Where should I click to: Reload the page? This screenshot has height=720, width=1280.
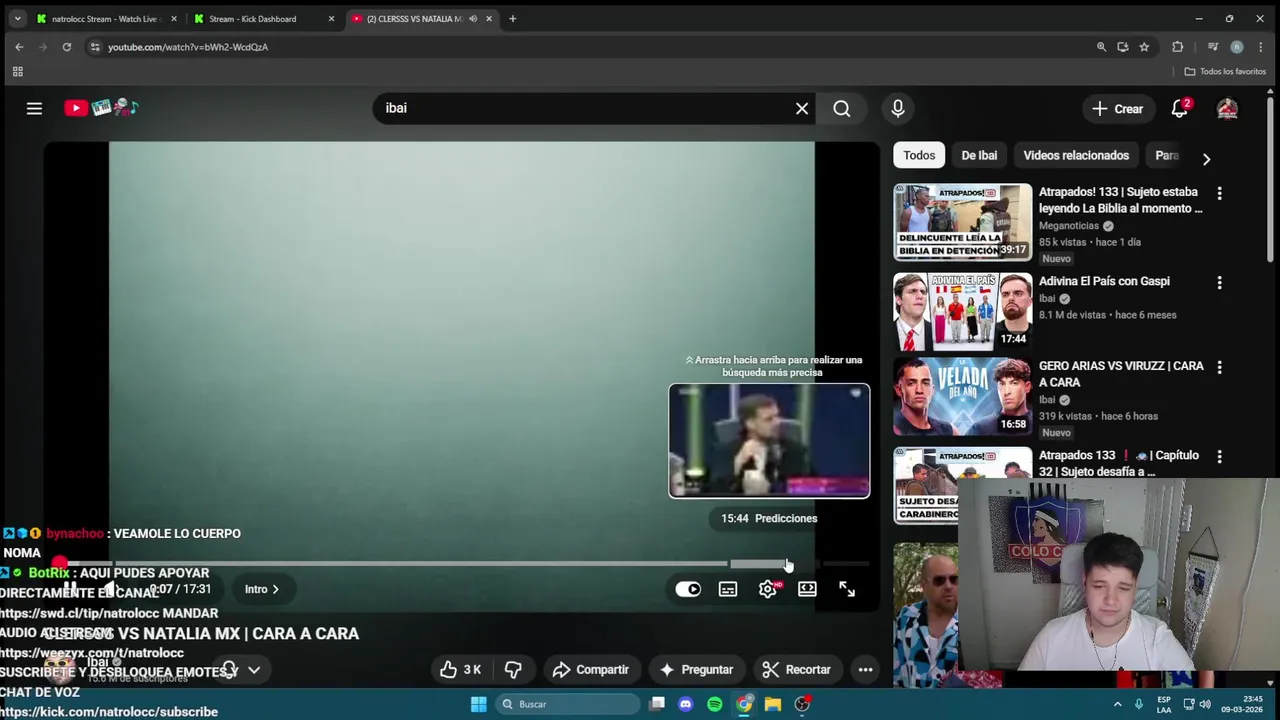click(67, 47)
